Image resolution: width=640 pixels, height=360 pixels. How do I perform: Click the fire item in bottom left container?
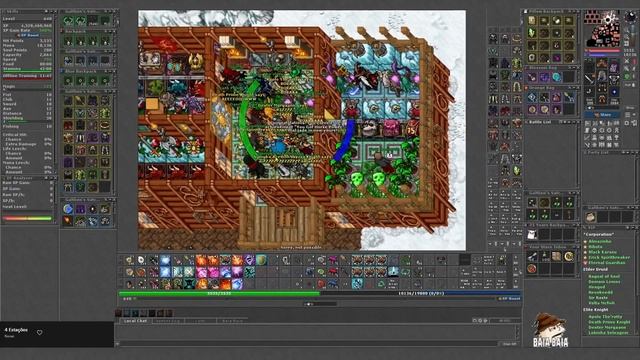tap(68, 221)
